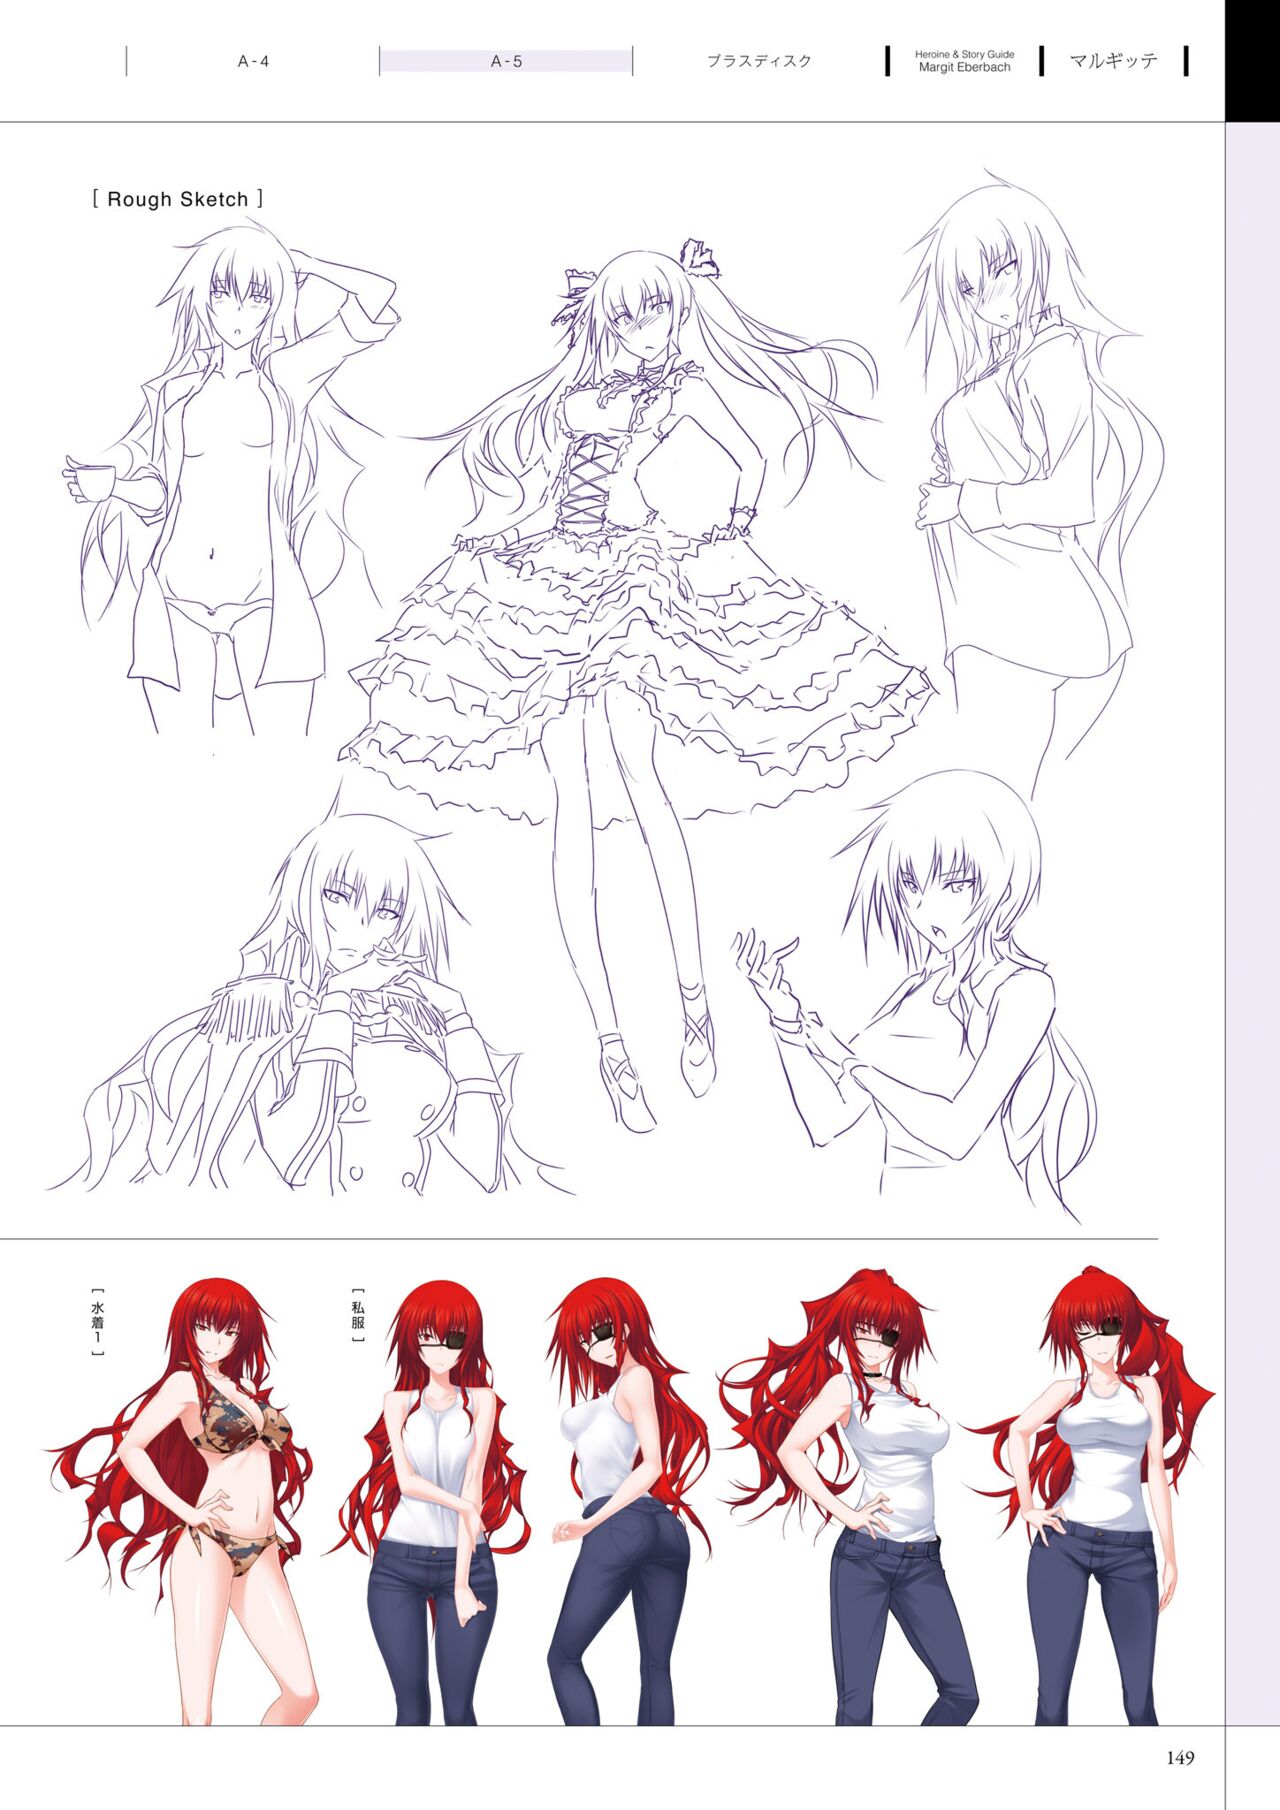Open the frilly dress sketch in center
Screen dimensions: 1280x1810
[x=640, y=600]
